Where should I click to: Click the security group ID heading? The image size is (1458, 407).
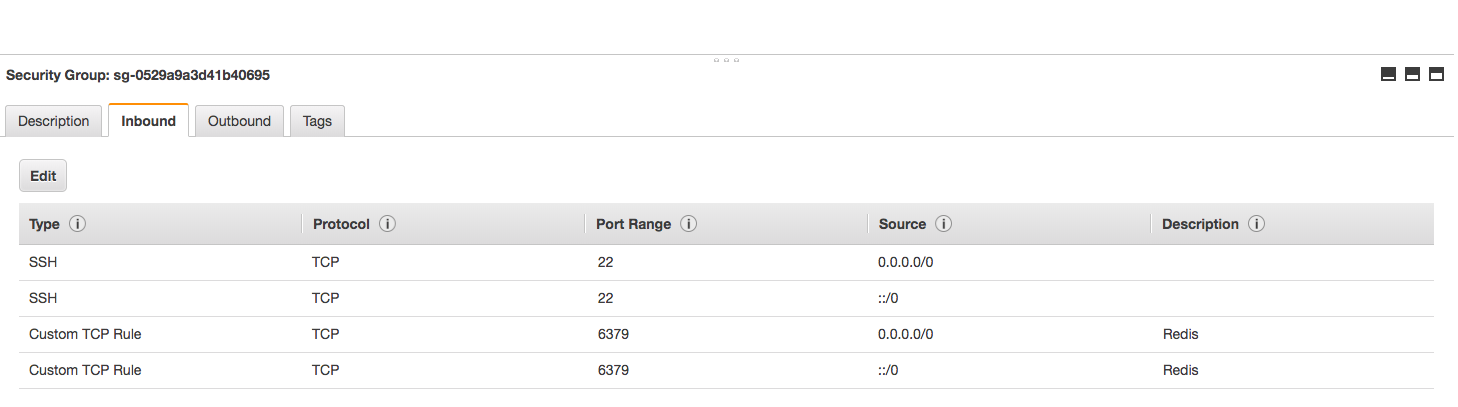point(138,75)
